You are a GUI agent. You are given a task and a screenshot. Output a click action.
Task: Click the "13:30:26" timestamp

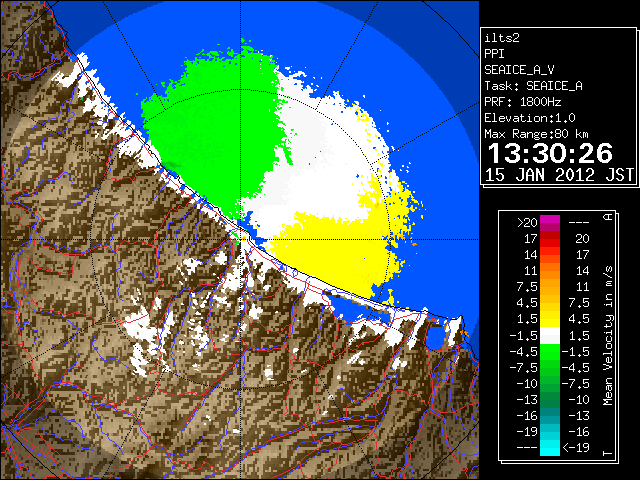tap(550, 153)
